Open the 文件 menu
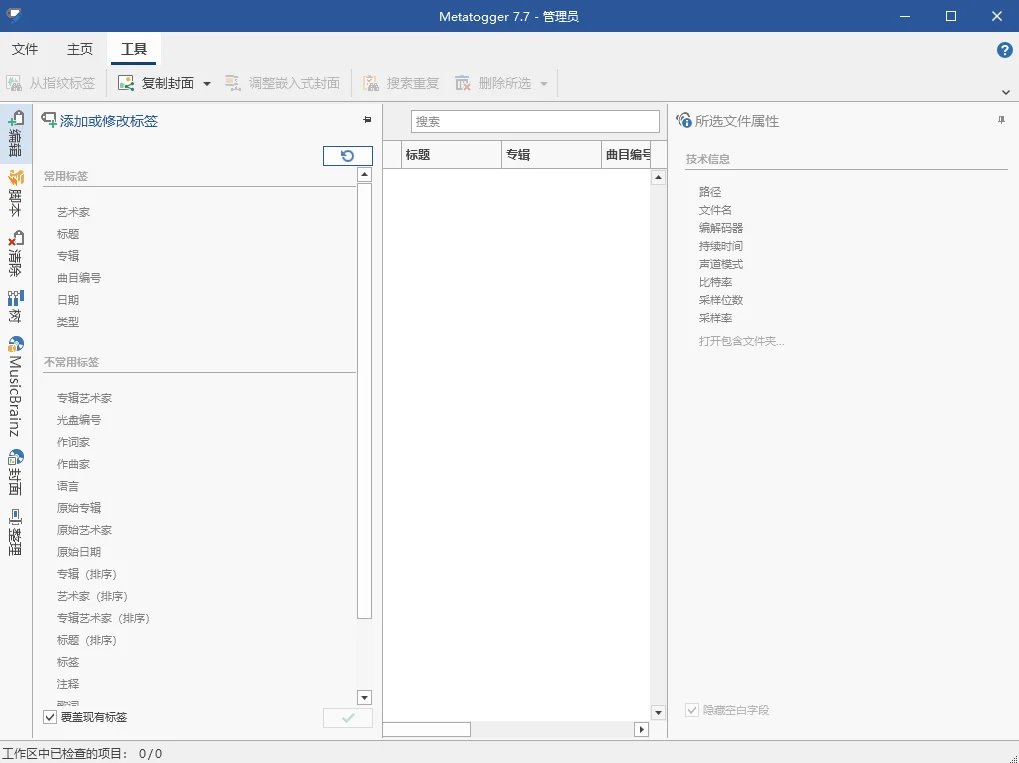This screenshot has width=1019, height=763. pyautogui.click(x=25, y=49)
